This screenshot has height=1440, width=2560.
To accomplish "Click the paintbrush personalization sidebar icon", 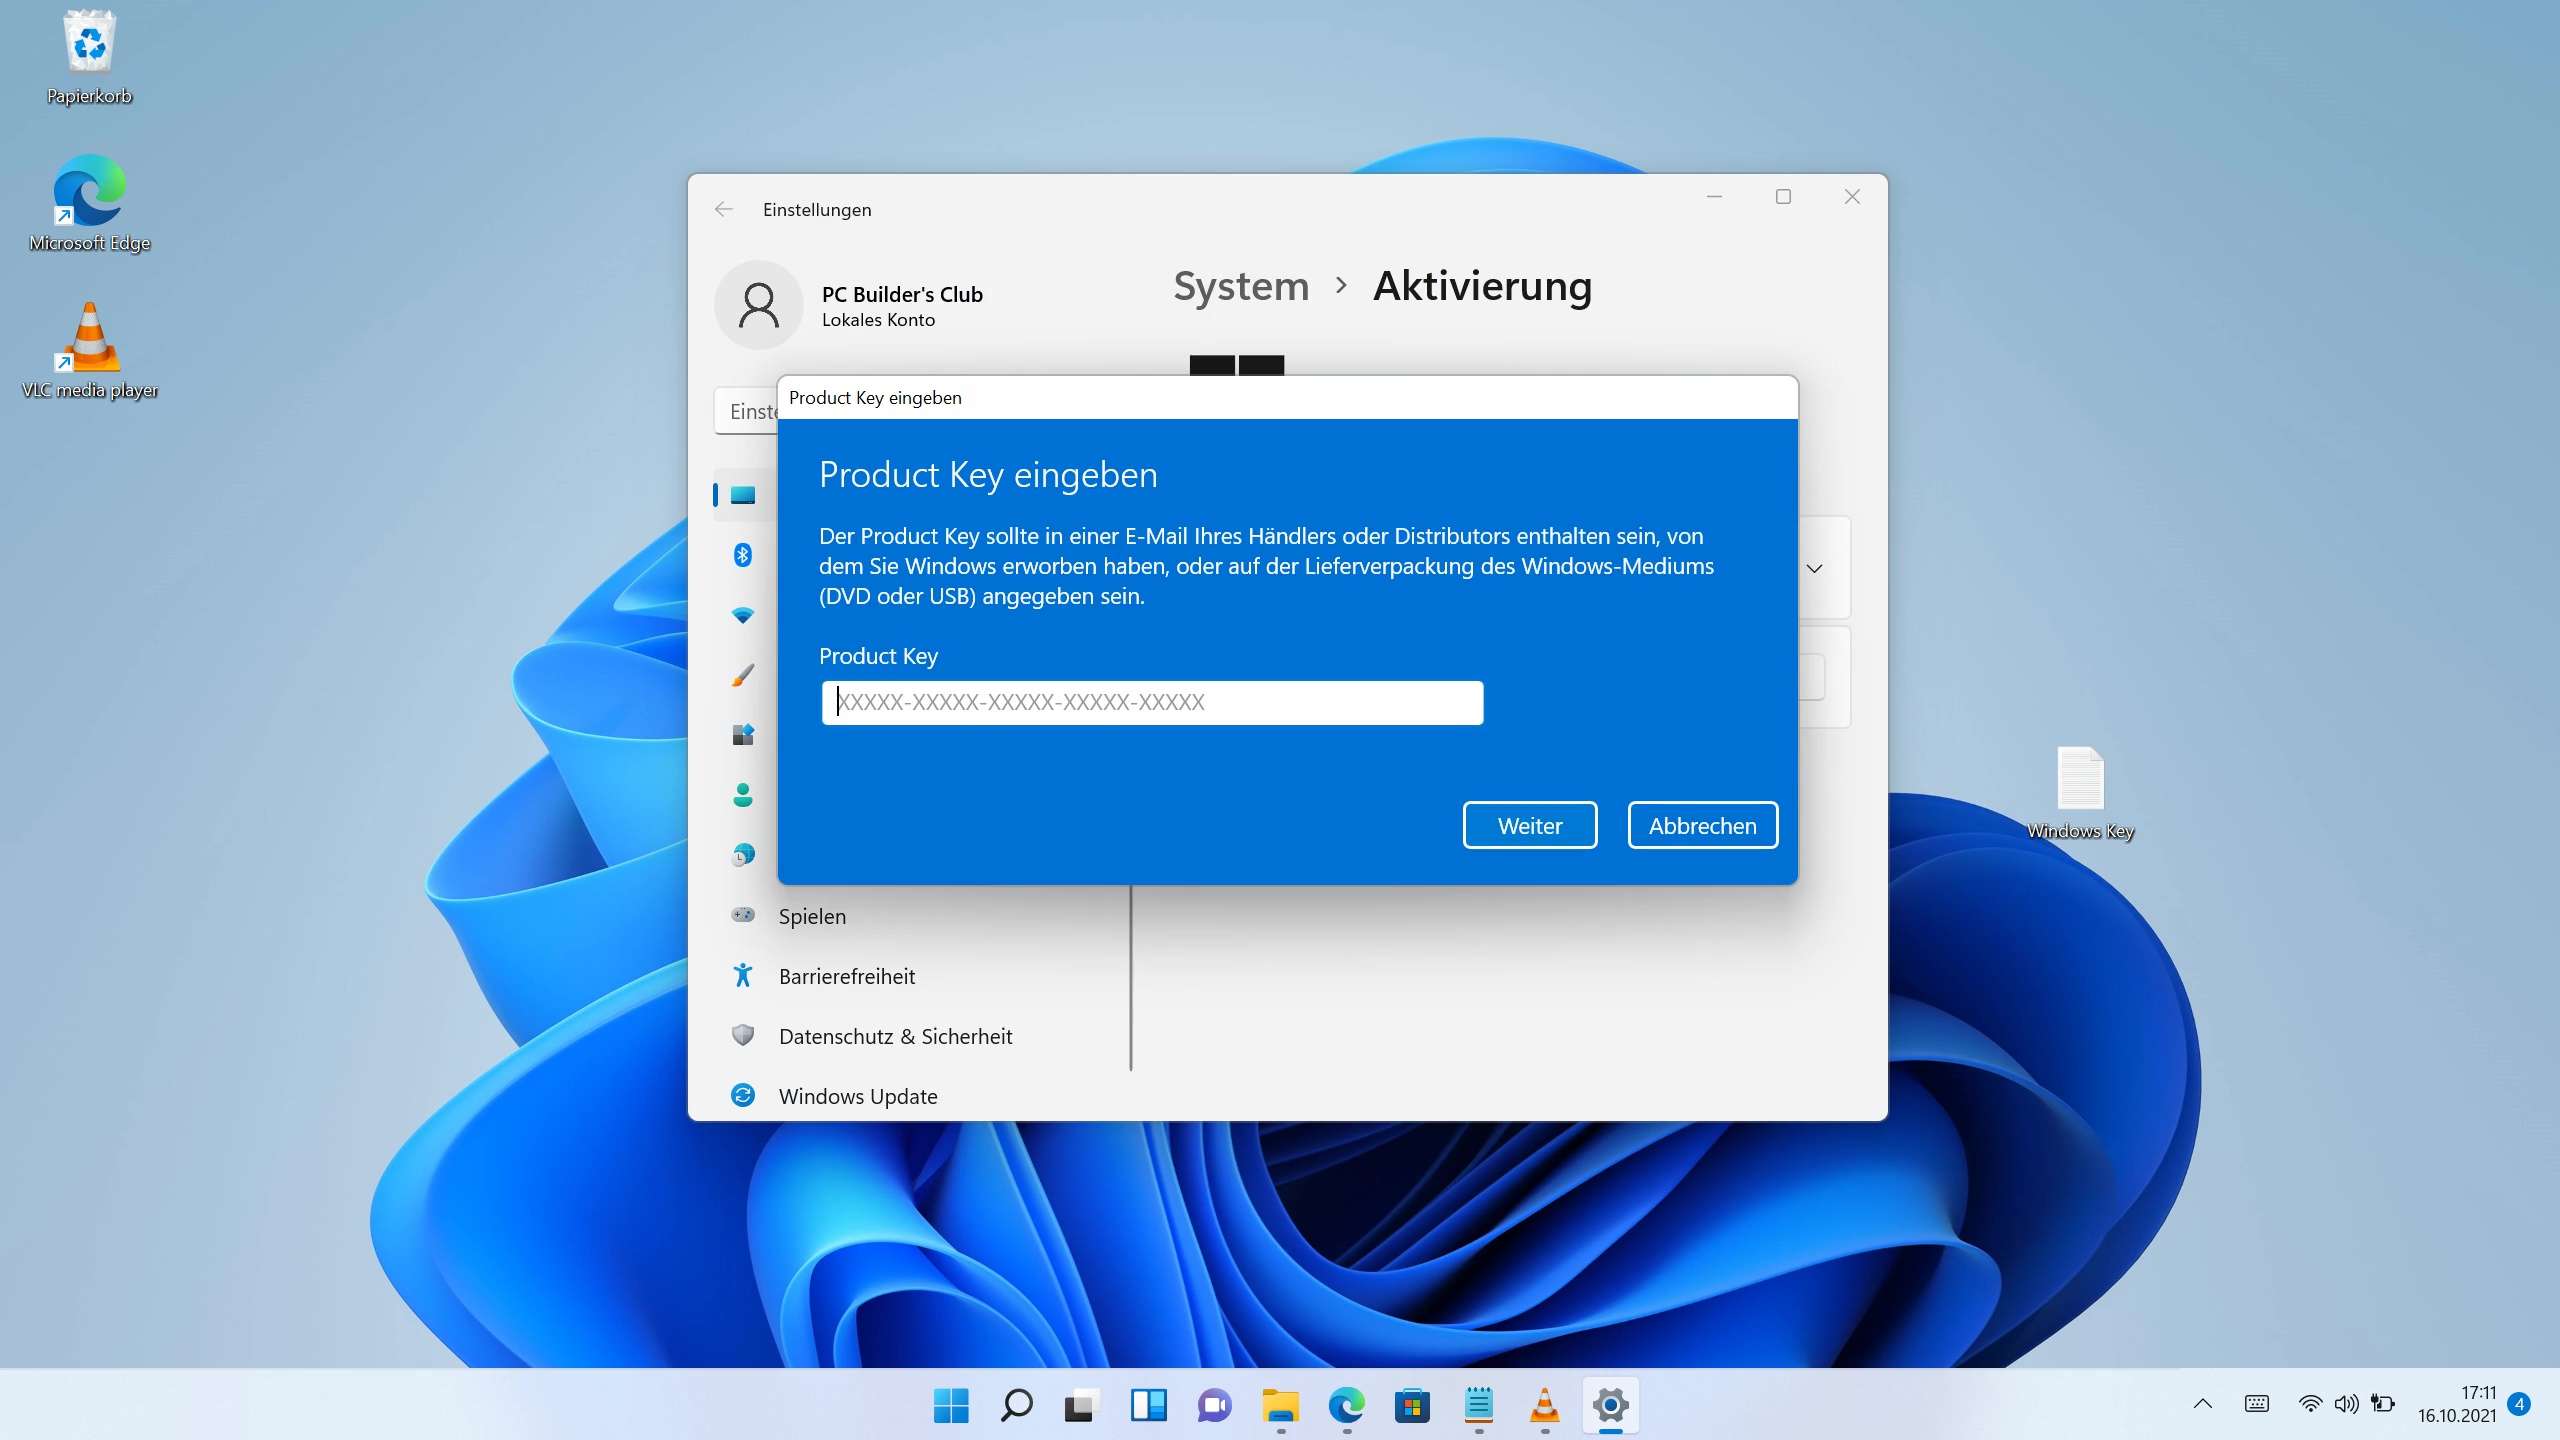I will click(x=742, y=675).
